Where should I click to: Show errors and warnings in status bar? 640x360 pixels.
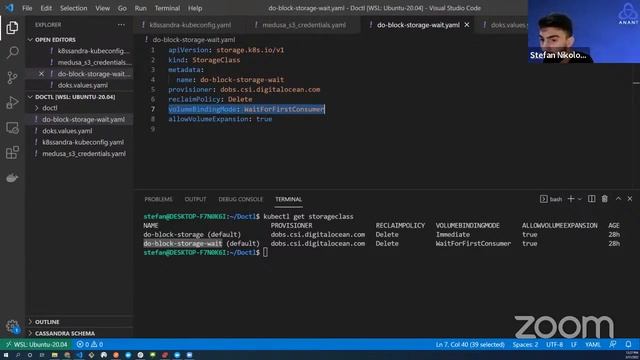click(90, 344)
